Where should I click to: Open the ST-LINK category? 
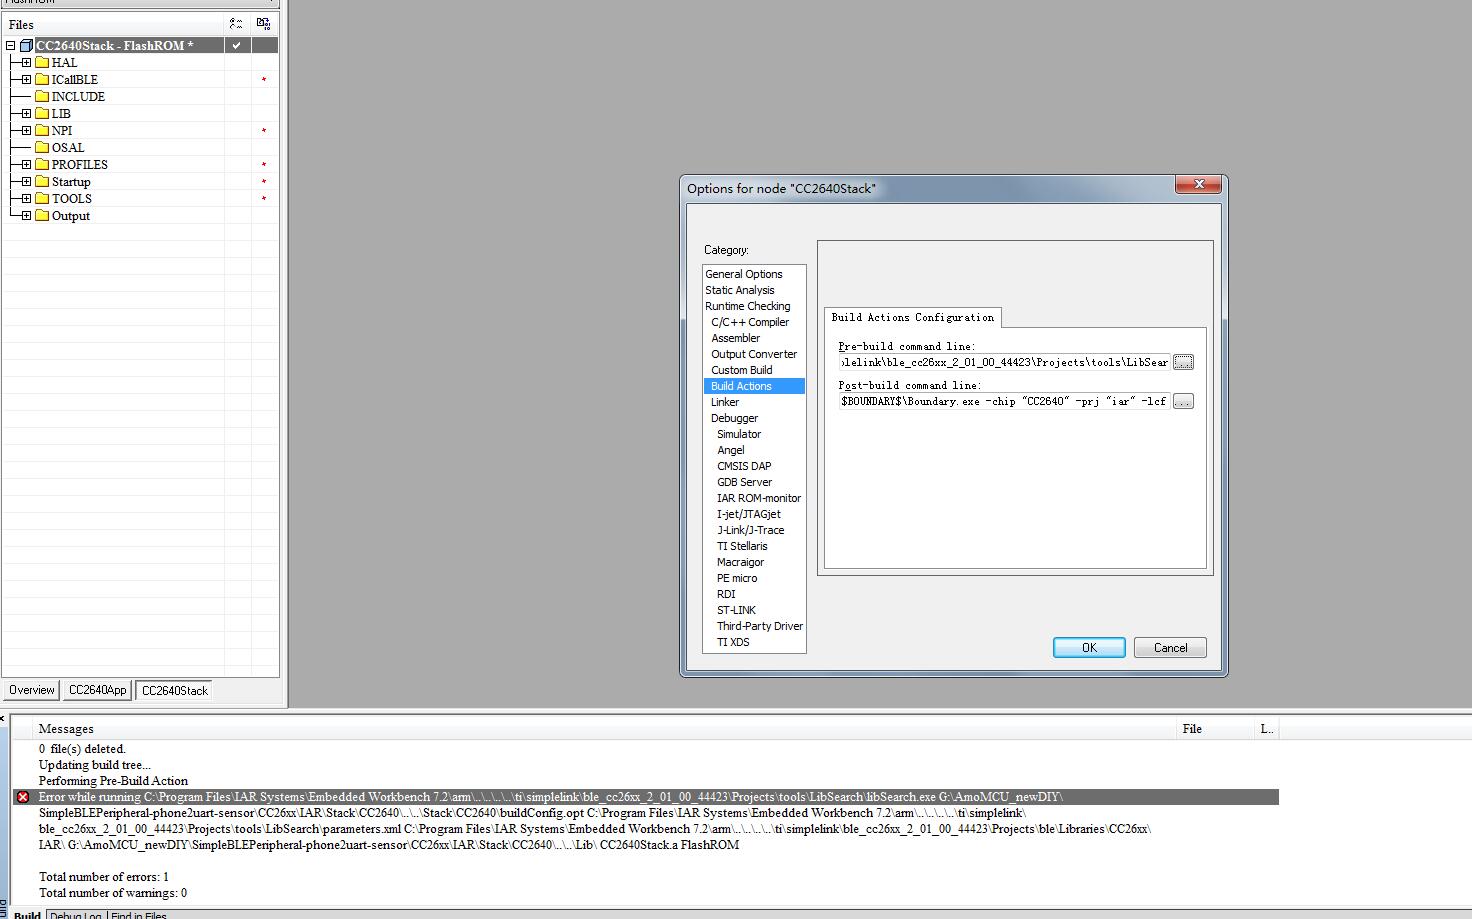point(736,610)
